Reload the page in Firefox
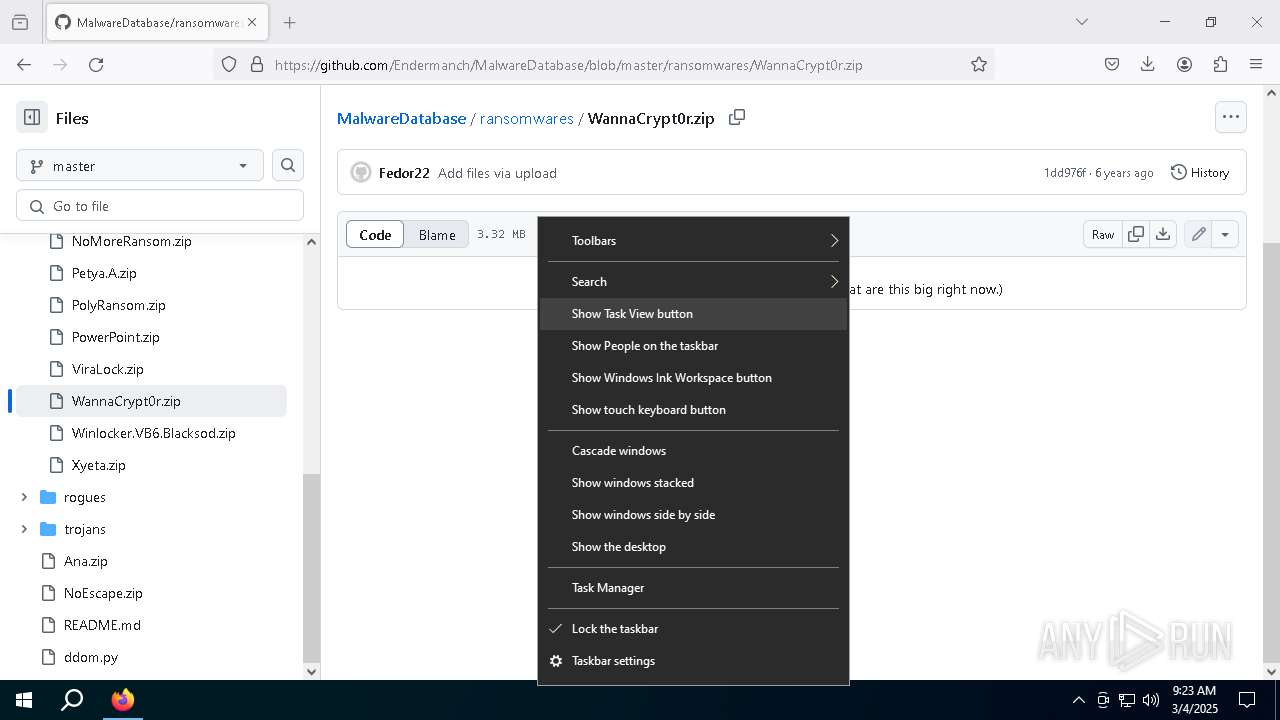Viewport: 1280px width, 720px height. [96, 64]
